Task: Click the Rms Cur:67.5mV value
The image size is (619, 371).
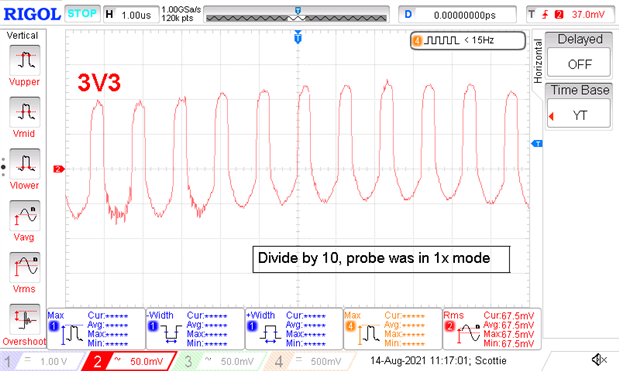Action: coord(509,316)
